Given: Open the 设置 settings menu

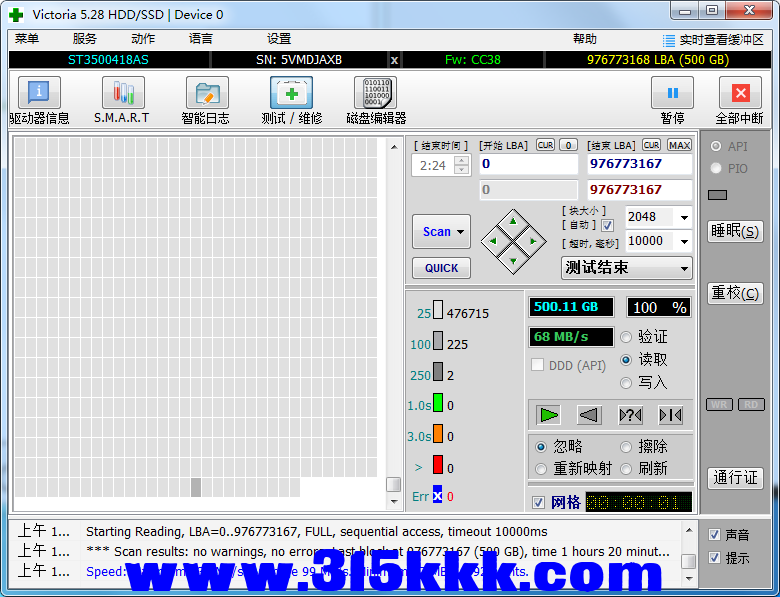Looking at the screenshot, I should pyautogui.click(x=279, y=39).
